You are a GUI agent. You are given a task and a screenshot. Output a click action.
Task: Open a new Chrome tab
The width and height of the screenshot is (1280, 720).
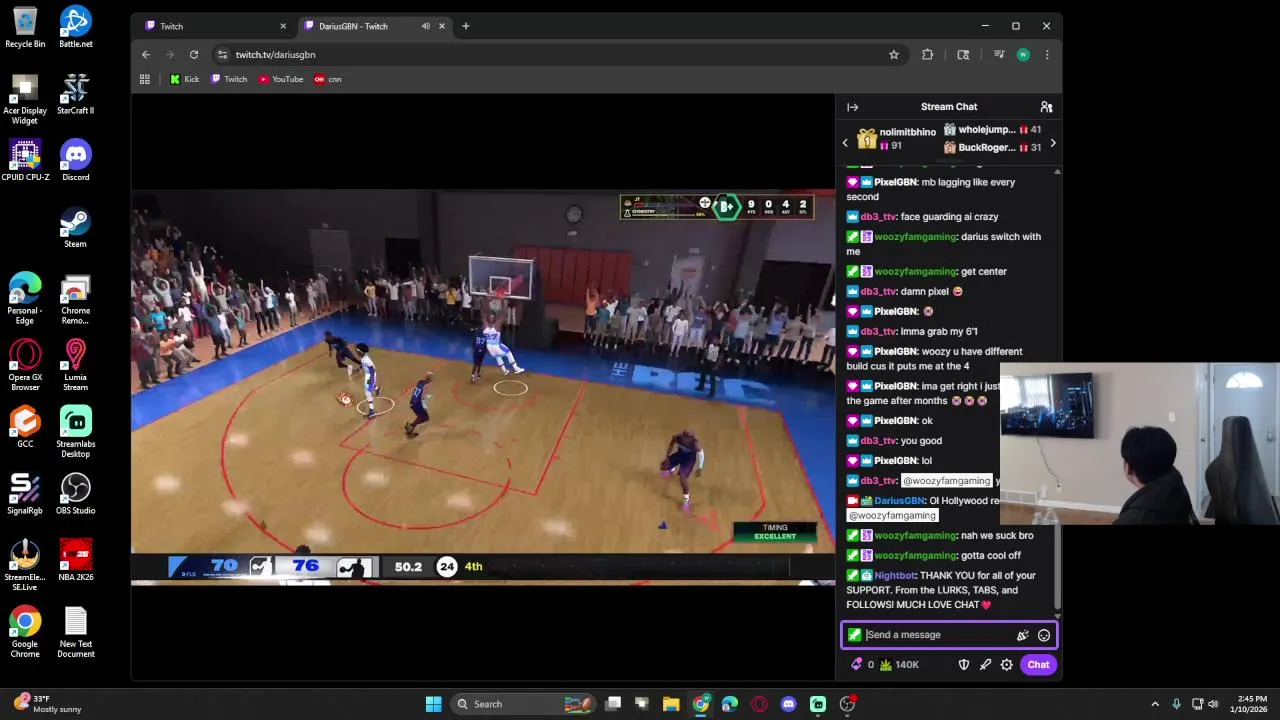tap(465, 26)
